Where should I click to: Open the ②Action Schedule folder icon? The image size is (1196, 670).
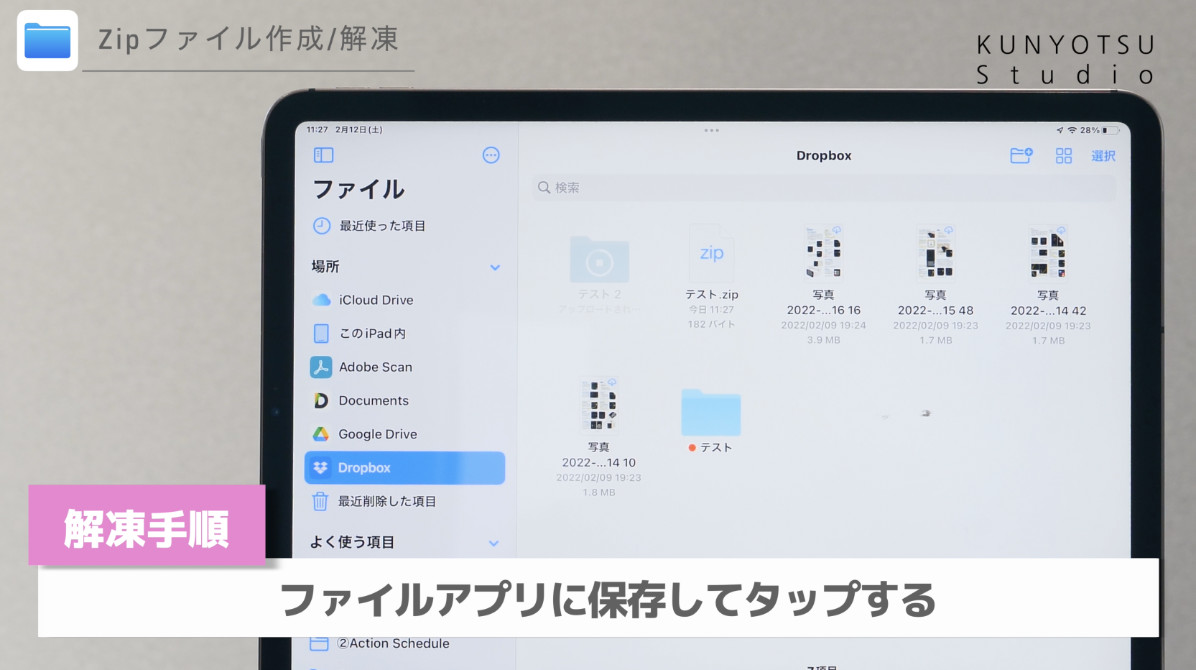coord(319,643)
